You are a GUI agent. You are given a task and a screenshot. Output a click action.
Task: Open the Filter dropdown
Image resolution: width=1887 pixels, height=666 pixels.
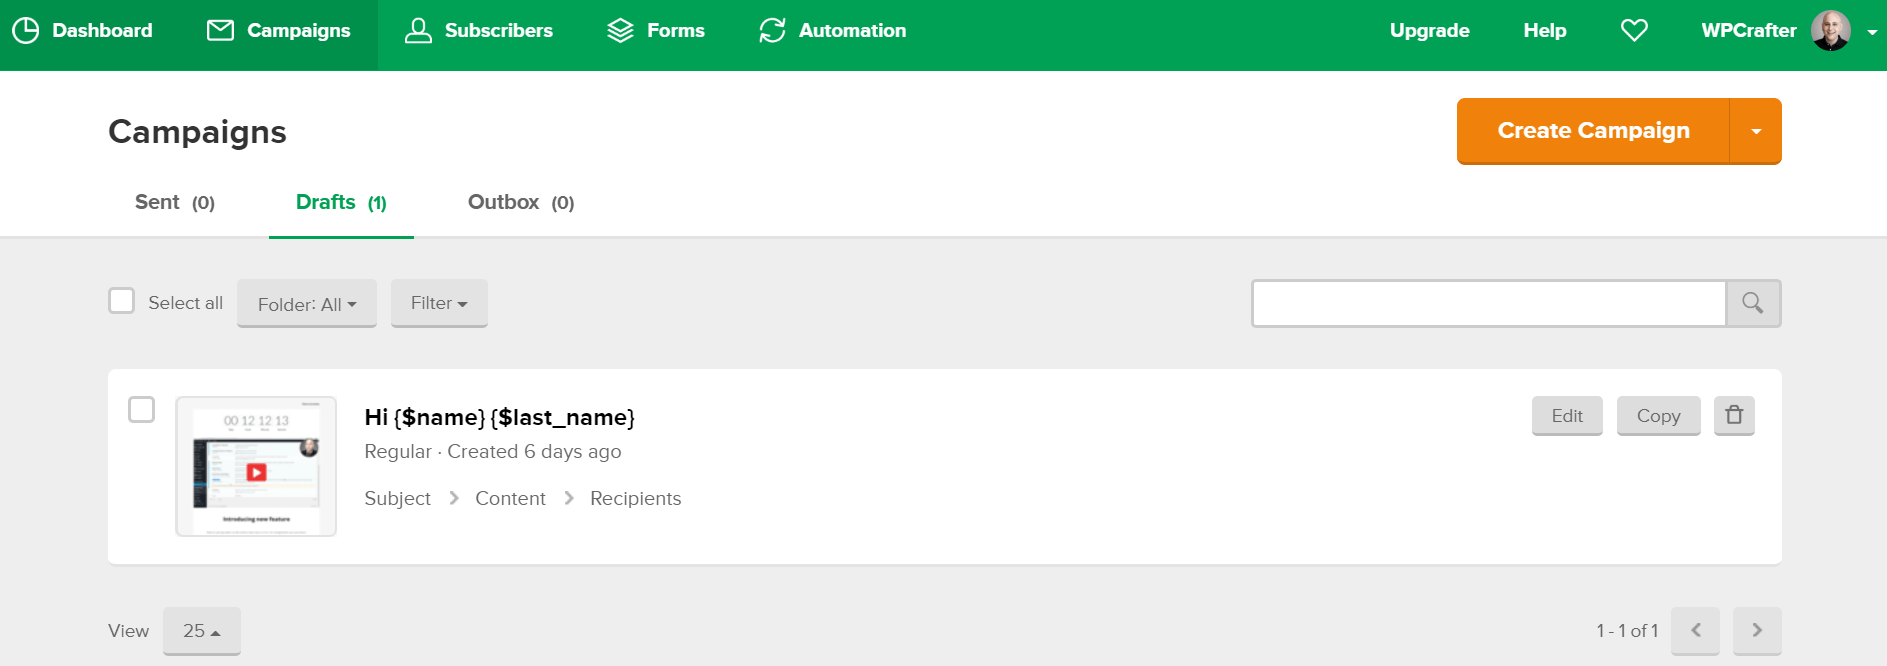point(439,303)
